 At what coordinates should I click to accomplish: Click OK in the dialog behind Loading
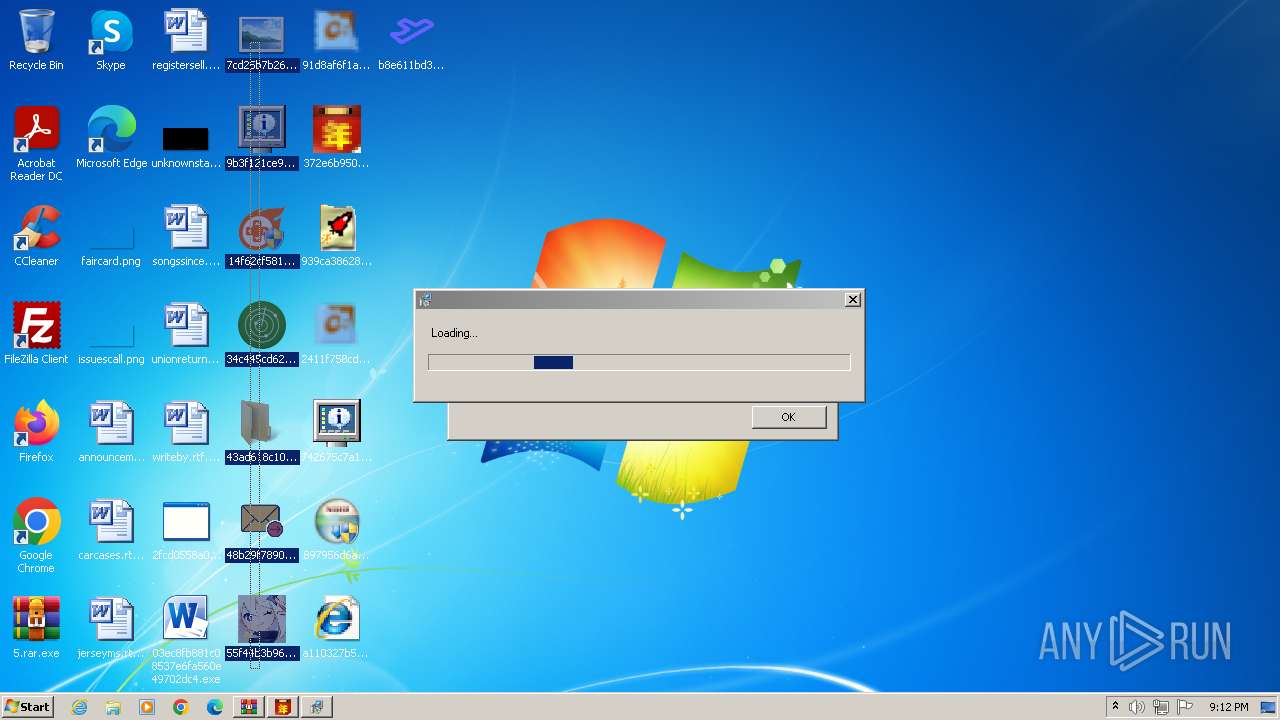(x=789, y=417)
